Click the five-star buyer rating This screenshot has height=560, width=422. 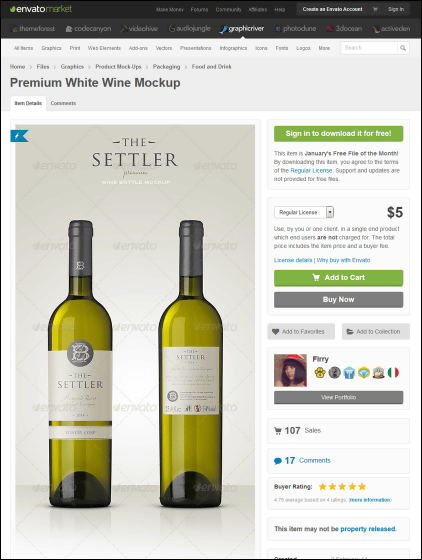click(342, 486)
